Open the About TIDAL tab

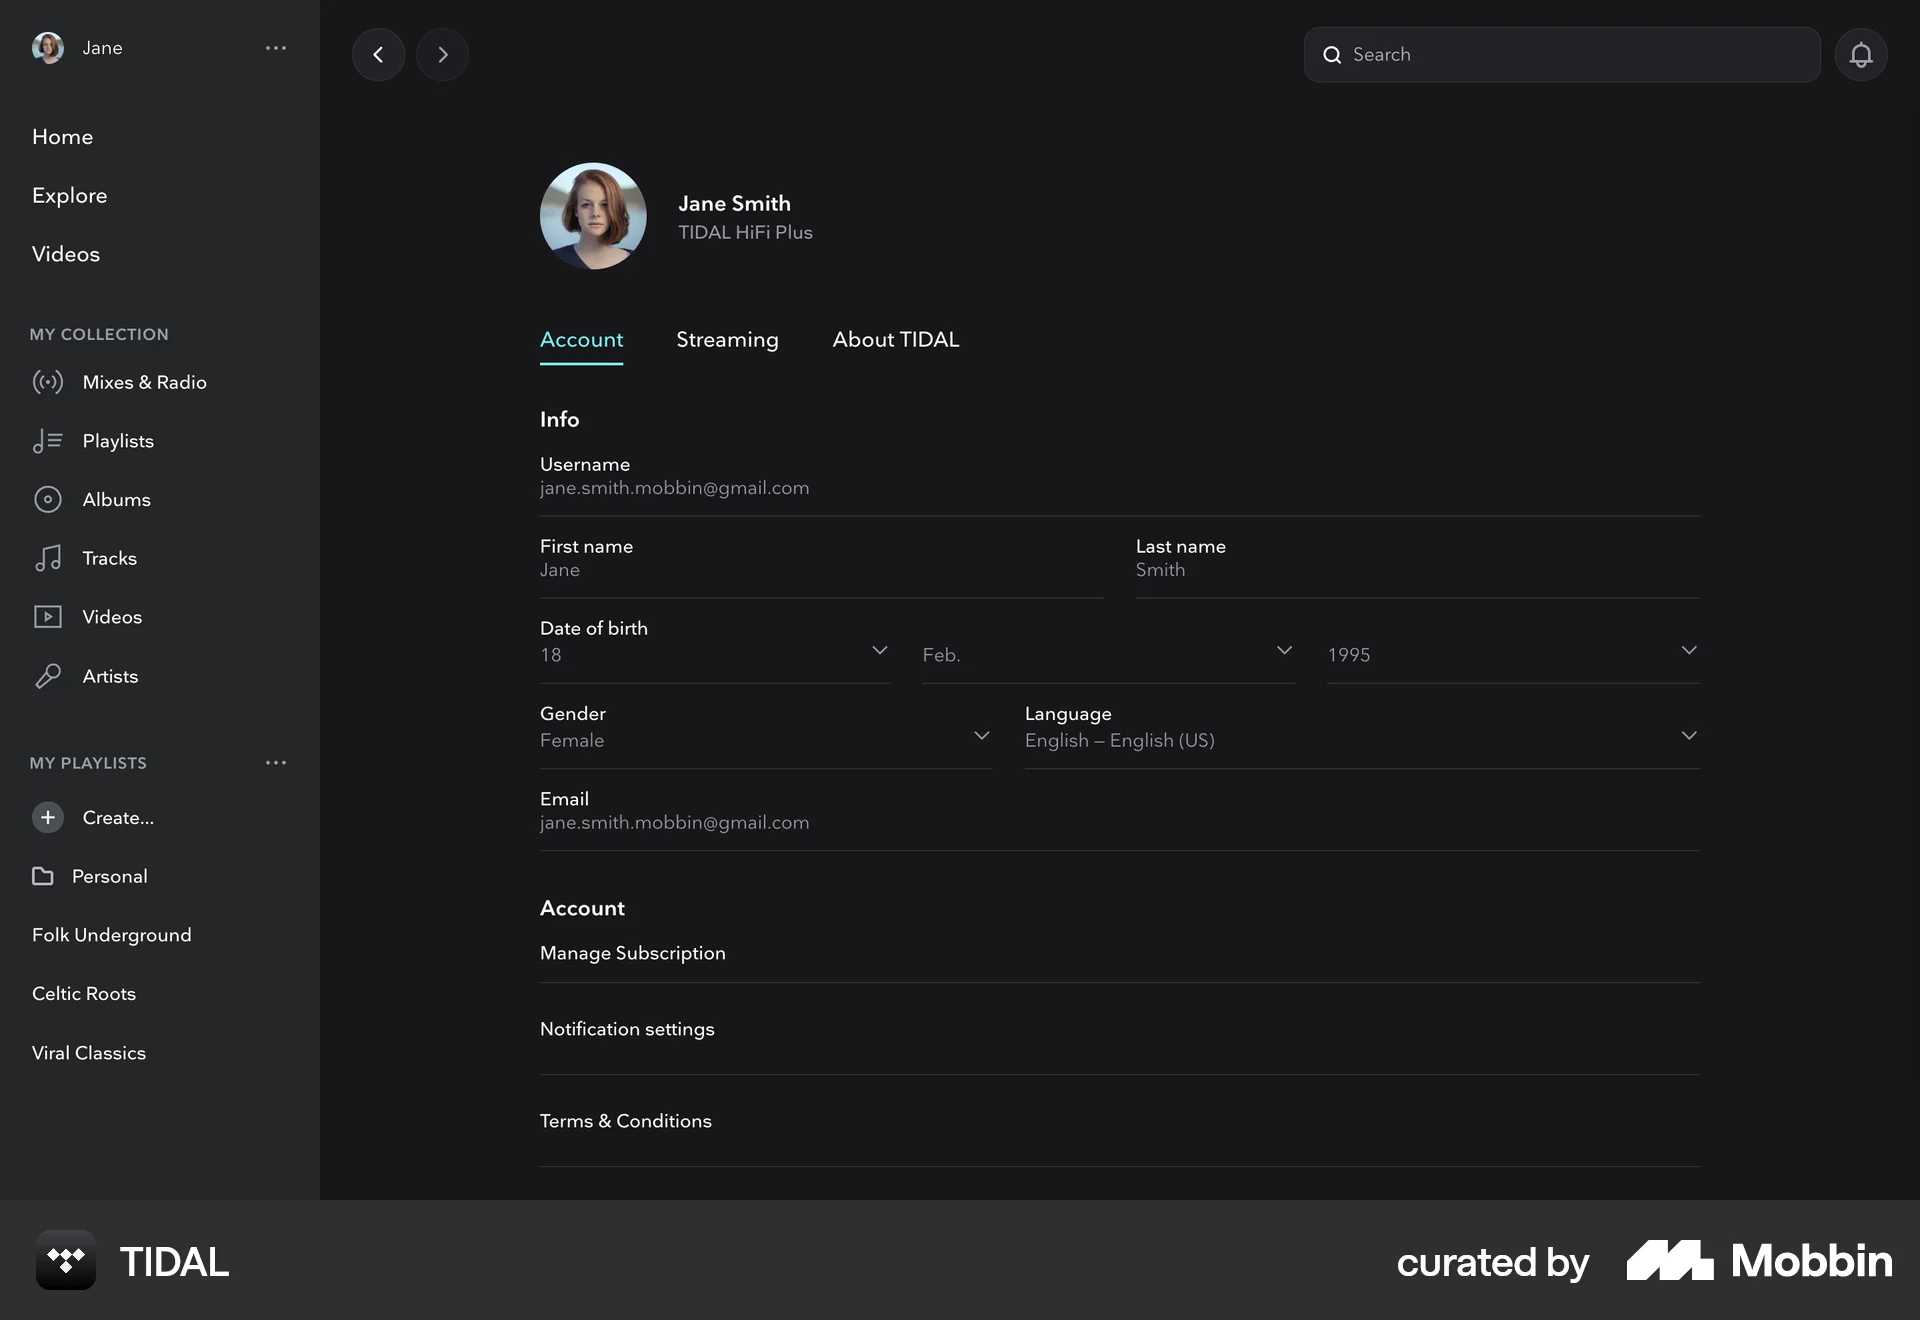tap(895, 340)
